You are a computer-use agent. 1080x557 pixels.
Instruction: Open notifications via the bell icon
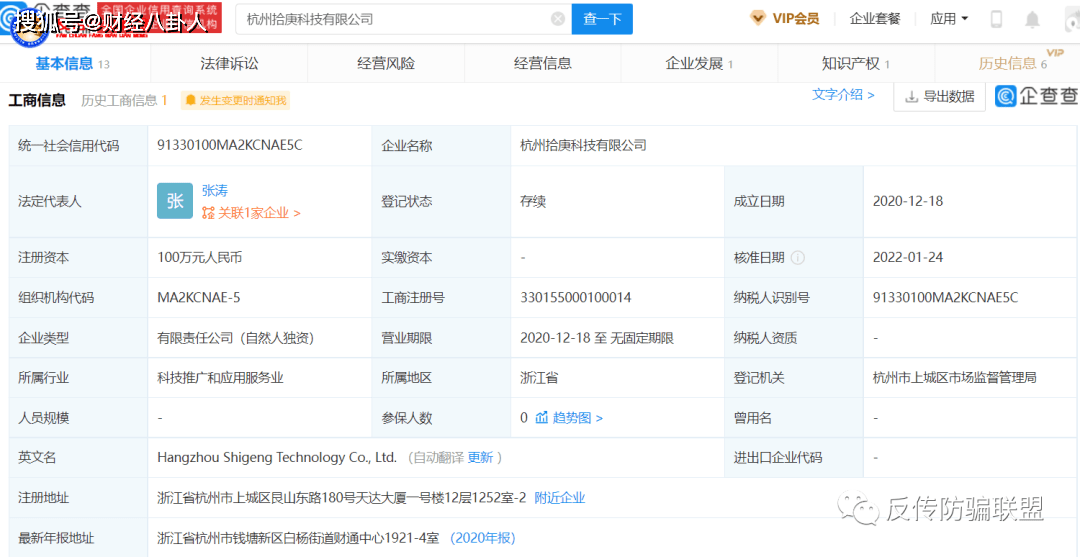1032,19
